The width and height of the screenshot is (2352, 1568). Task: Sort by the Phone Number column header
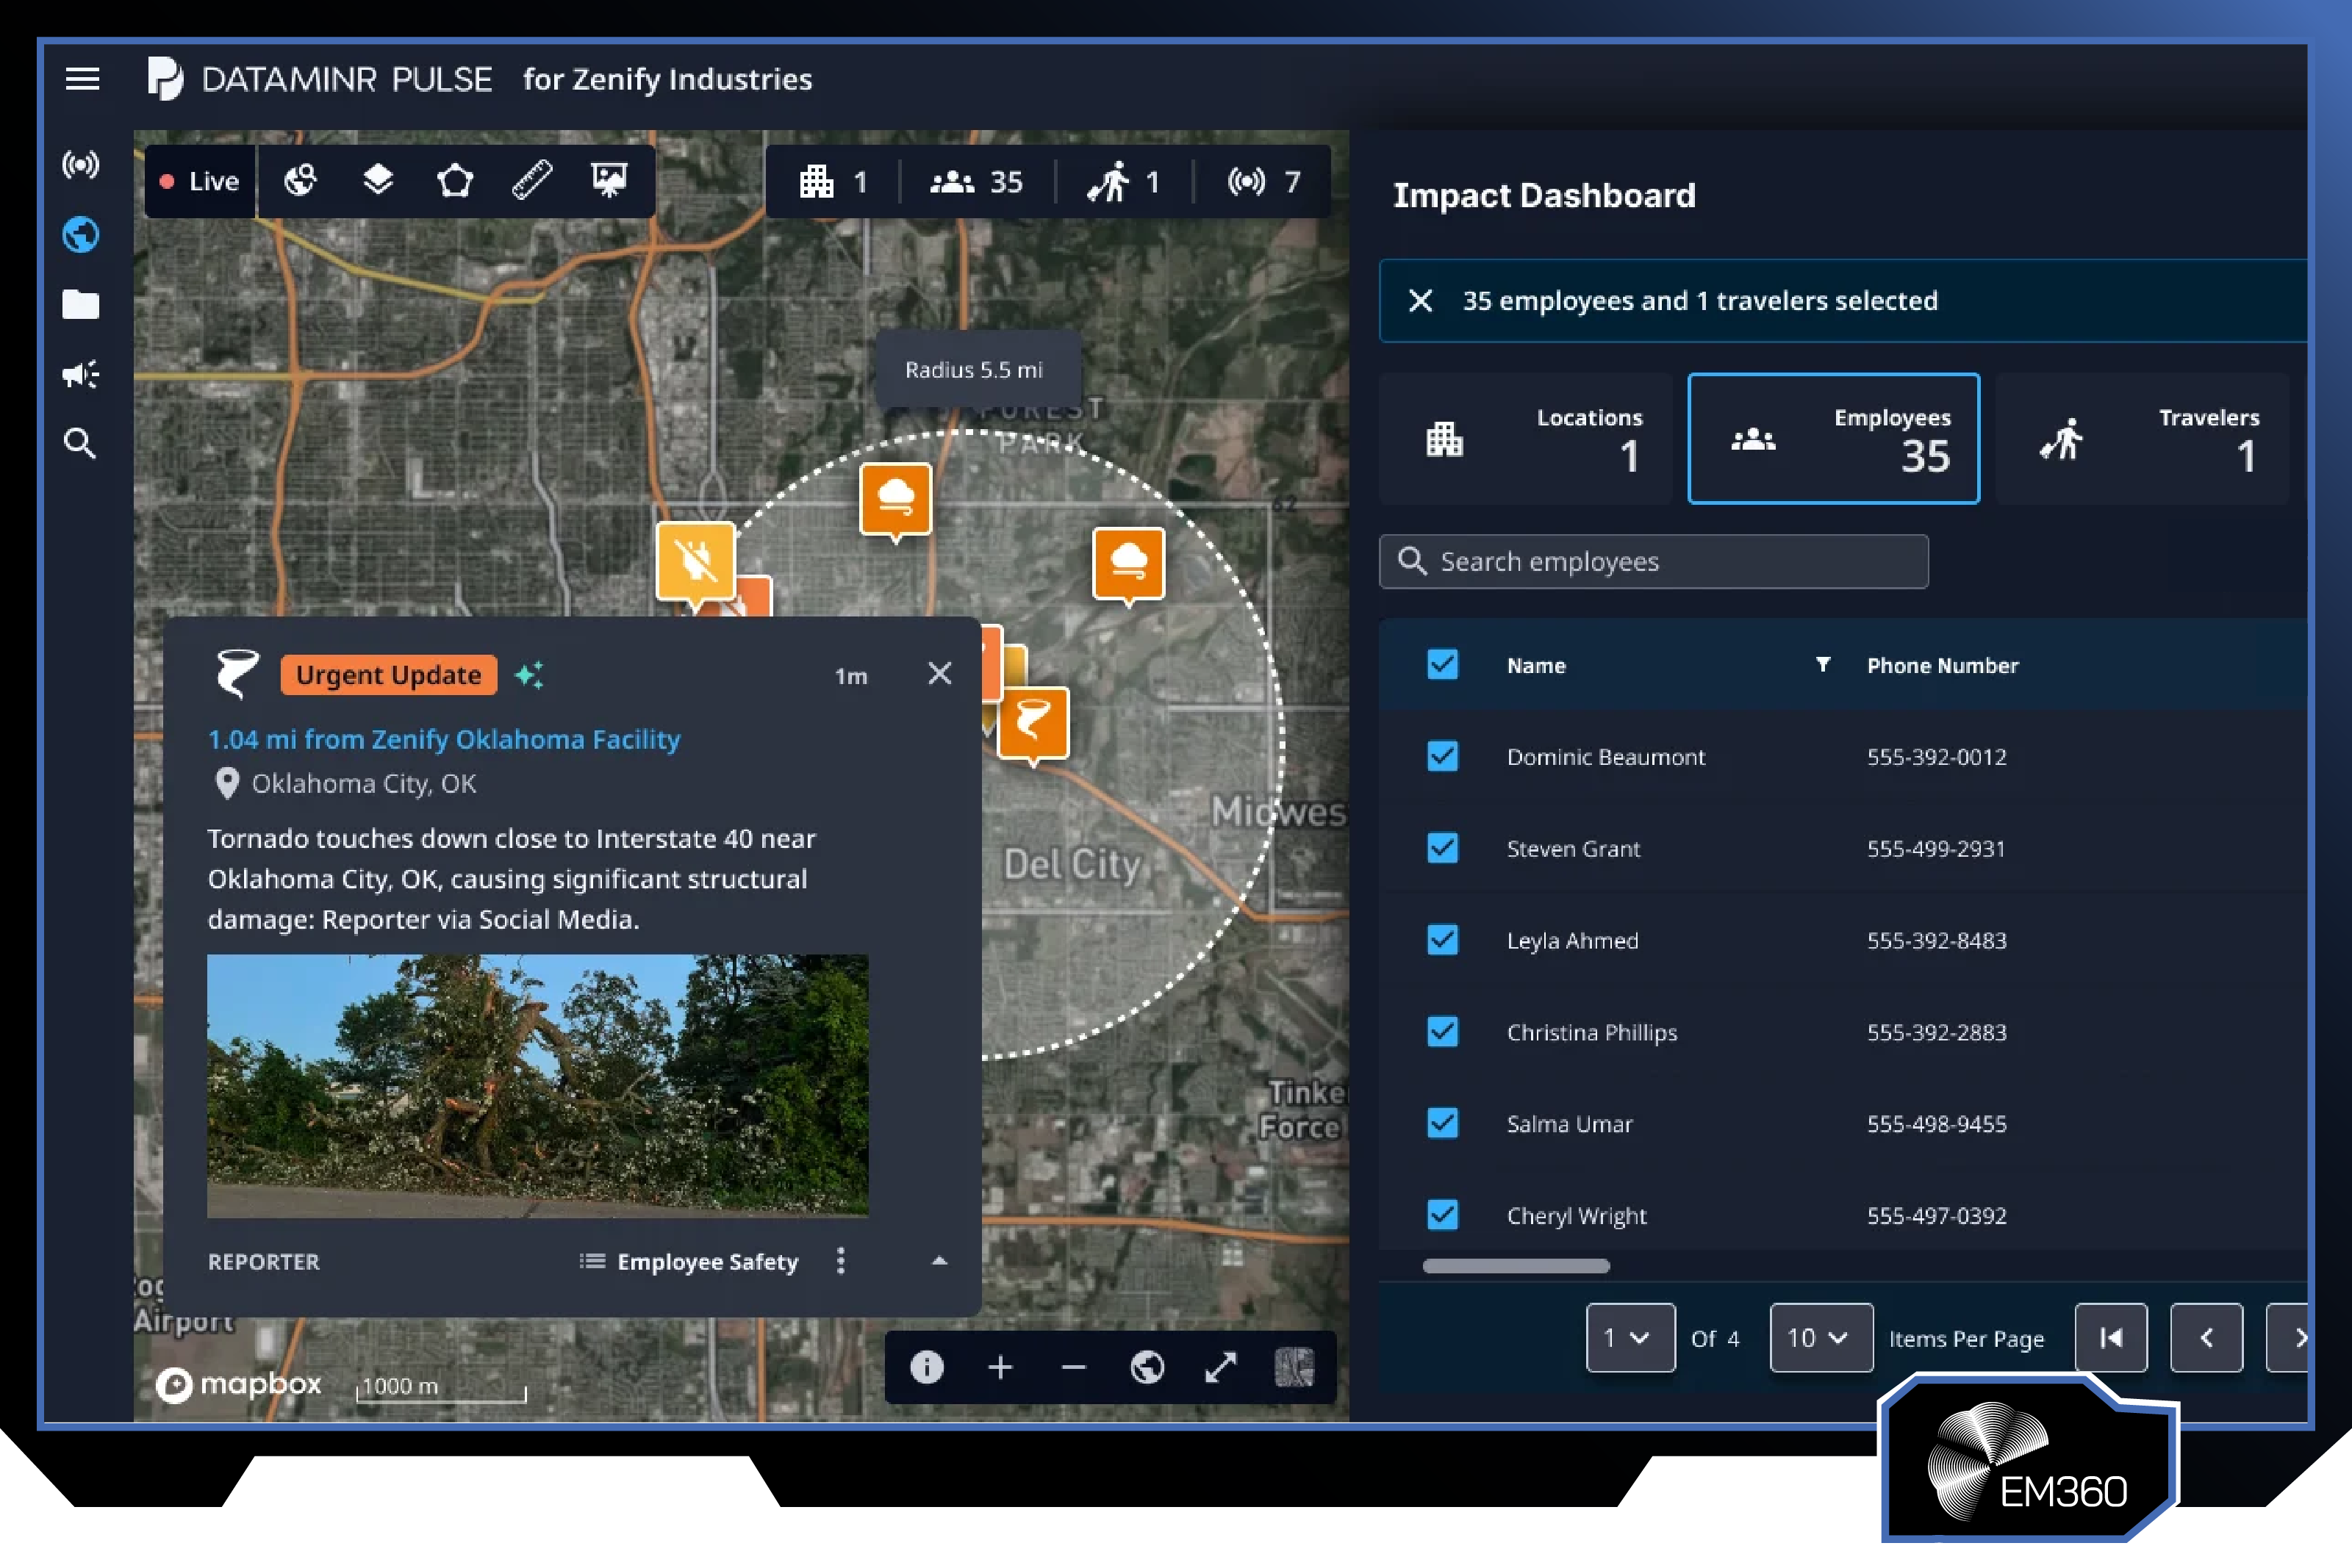tap(1942, 665)
